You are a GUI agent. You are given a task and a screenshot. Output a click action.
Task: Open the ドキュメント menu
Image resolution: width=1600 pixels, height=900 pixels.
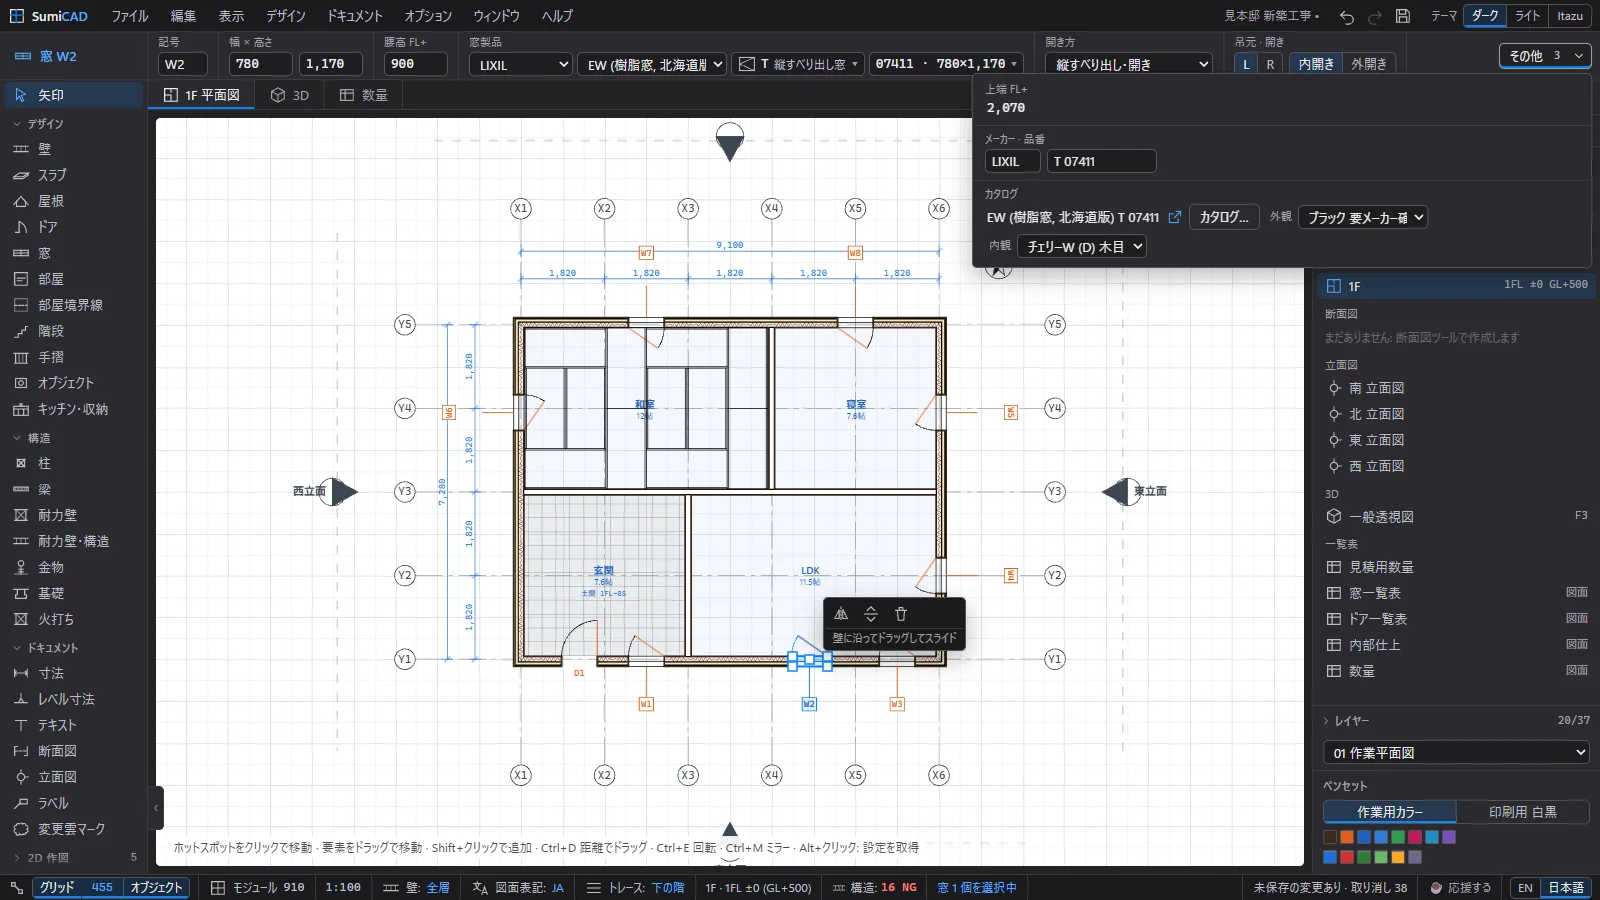(x=355, y=16)
